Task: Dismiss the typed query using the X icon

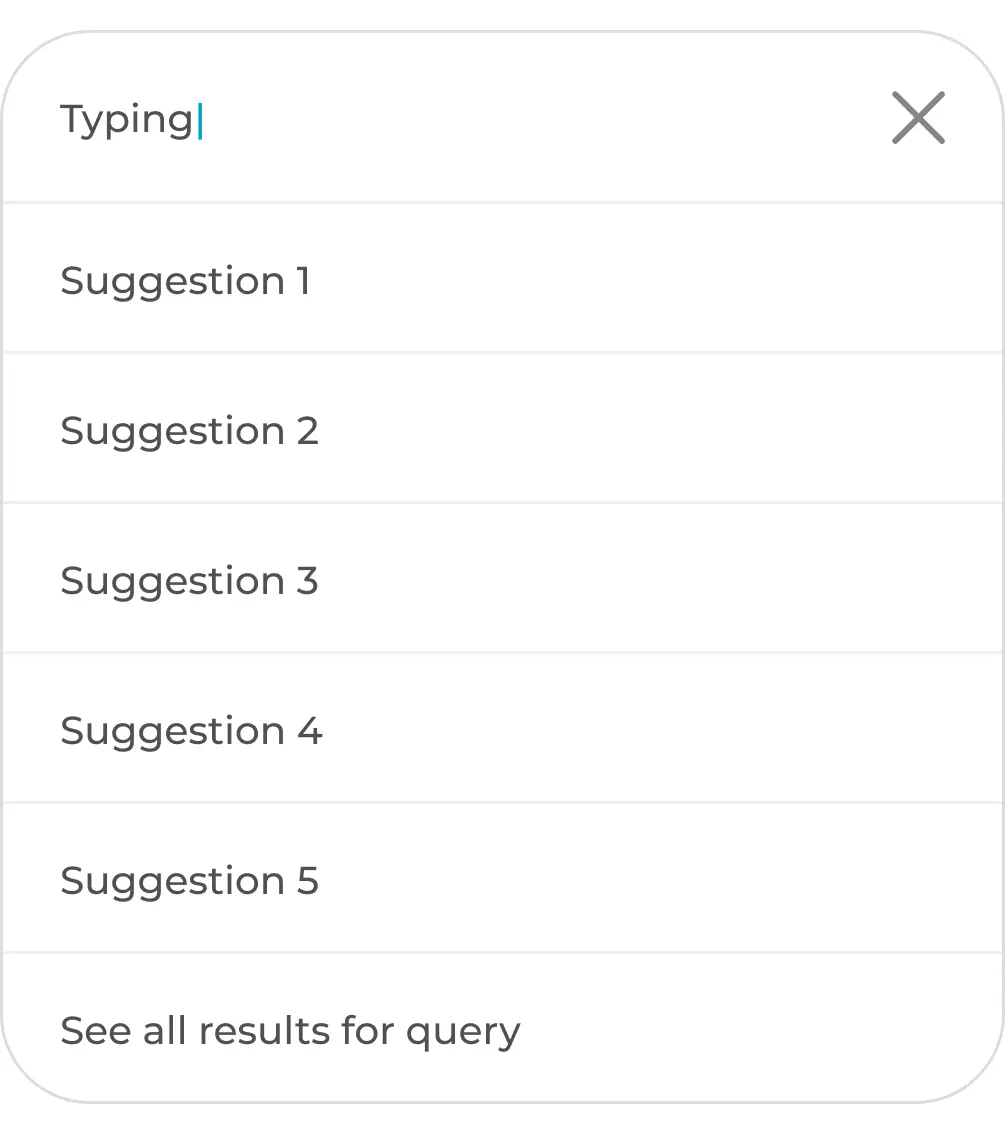Action: pos(918,118)
